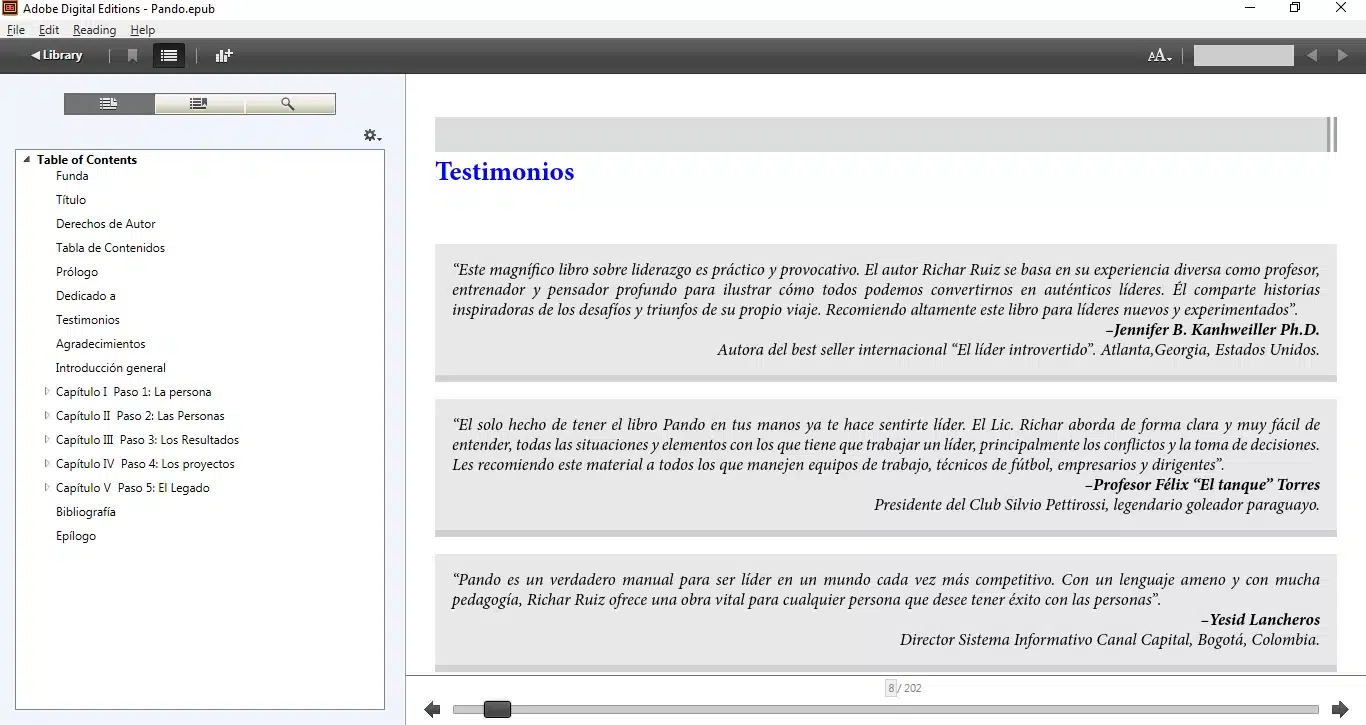Open the panel options gear menu
The image size is (1366, 725).
click(372, 135)
